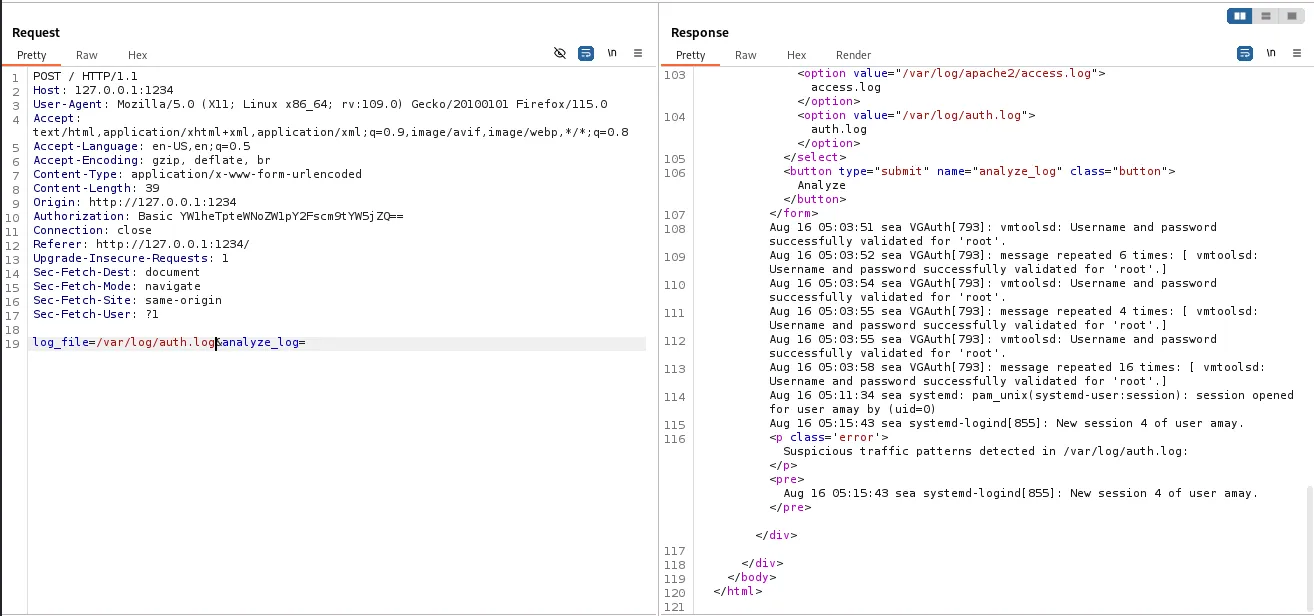The width and height of the screenshot is (1314, 616).
Task: Click the 'message repeated 16 times' log entry
Action: click(1017, 374)
